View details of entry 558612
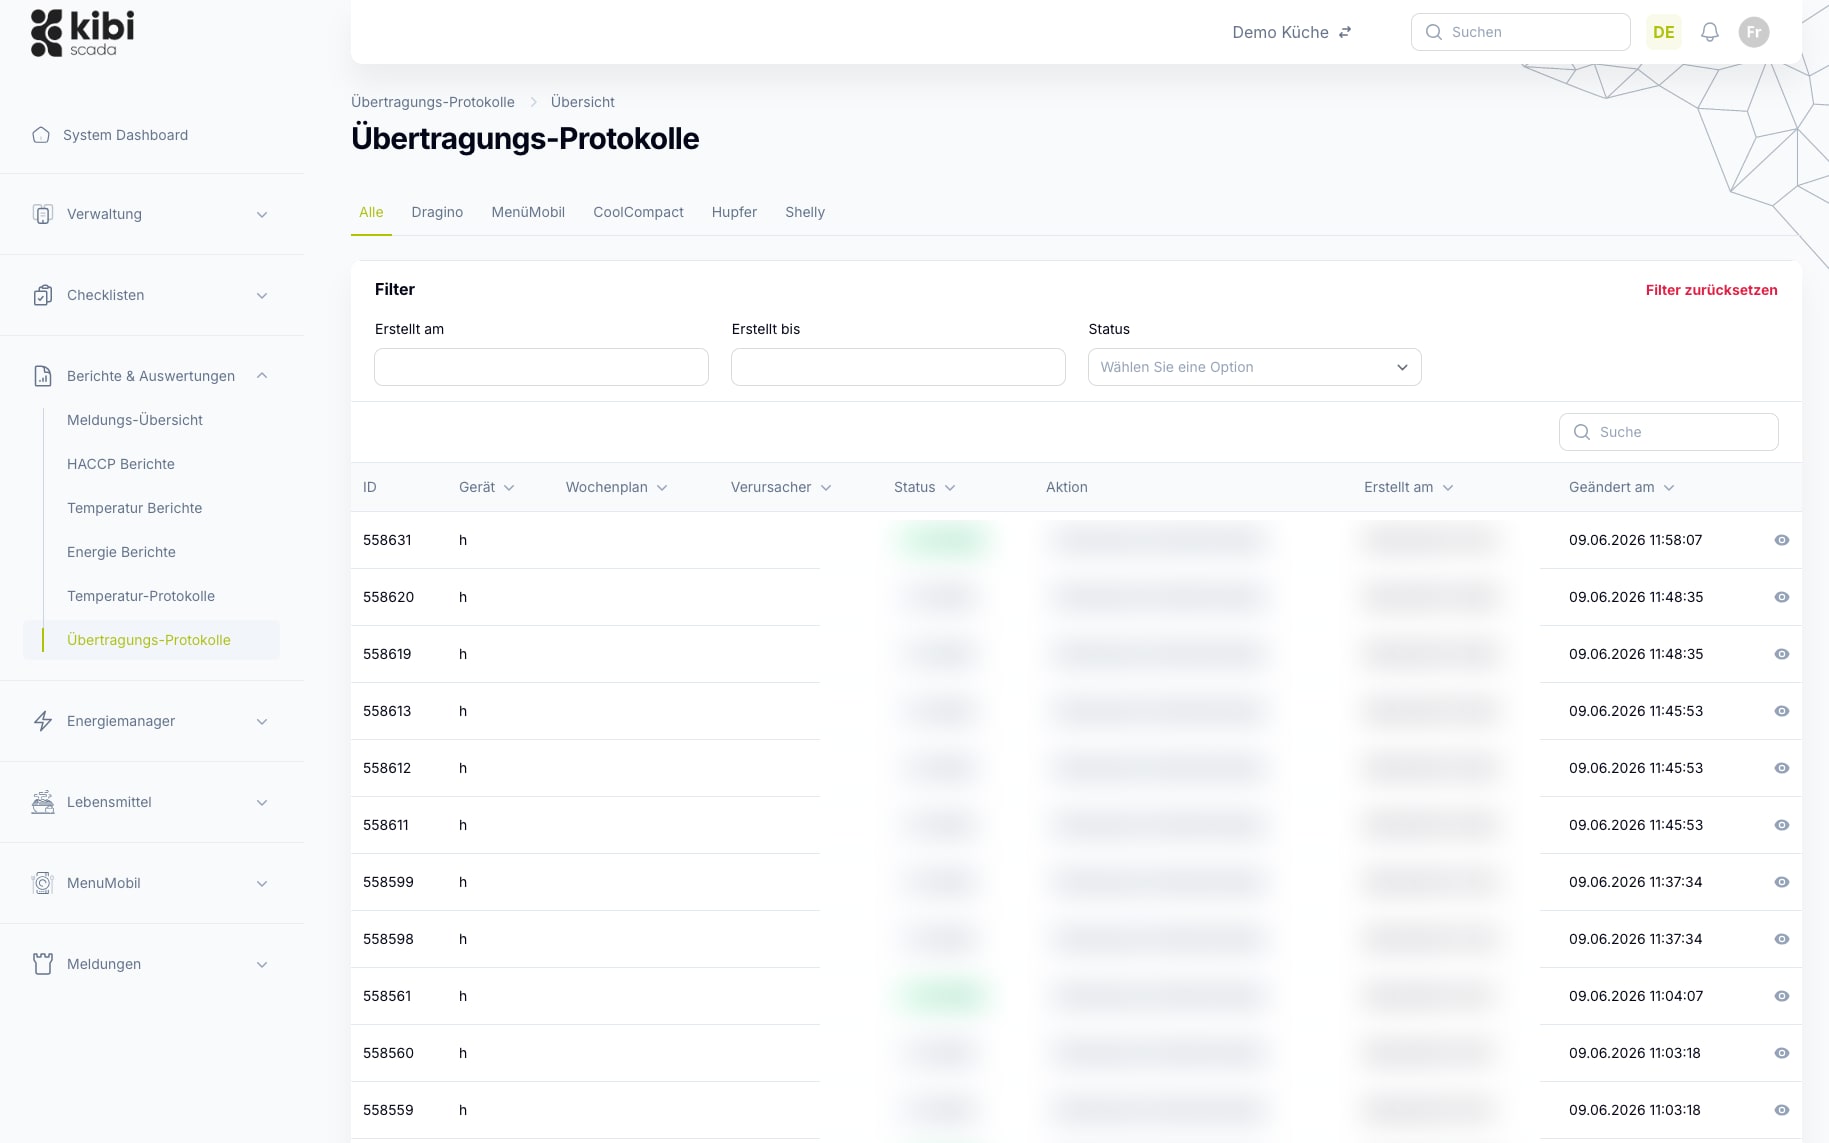Image resolution: width=1829 pixels, height=1143 pixels. pyautogui.click(x=1782, y=768)
